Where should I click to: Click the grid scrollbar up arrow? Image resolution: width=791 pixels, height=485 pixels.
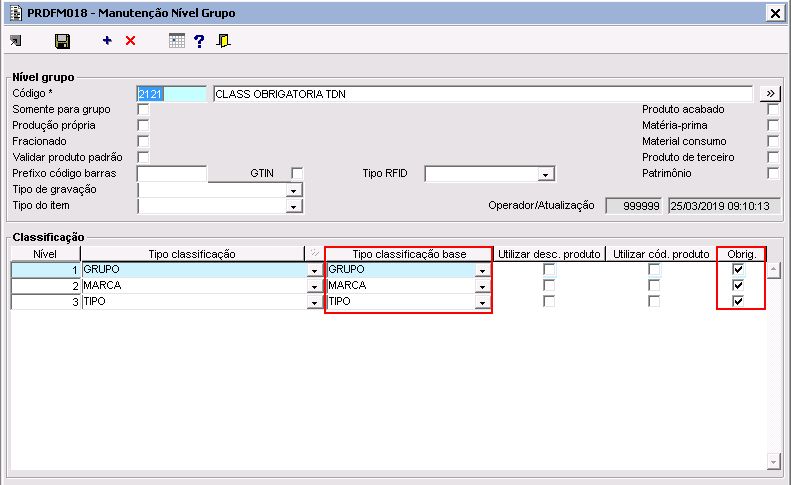(774, 270)
